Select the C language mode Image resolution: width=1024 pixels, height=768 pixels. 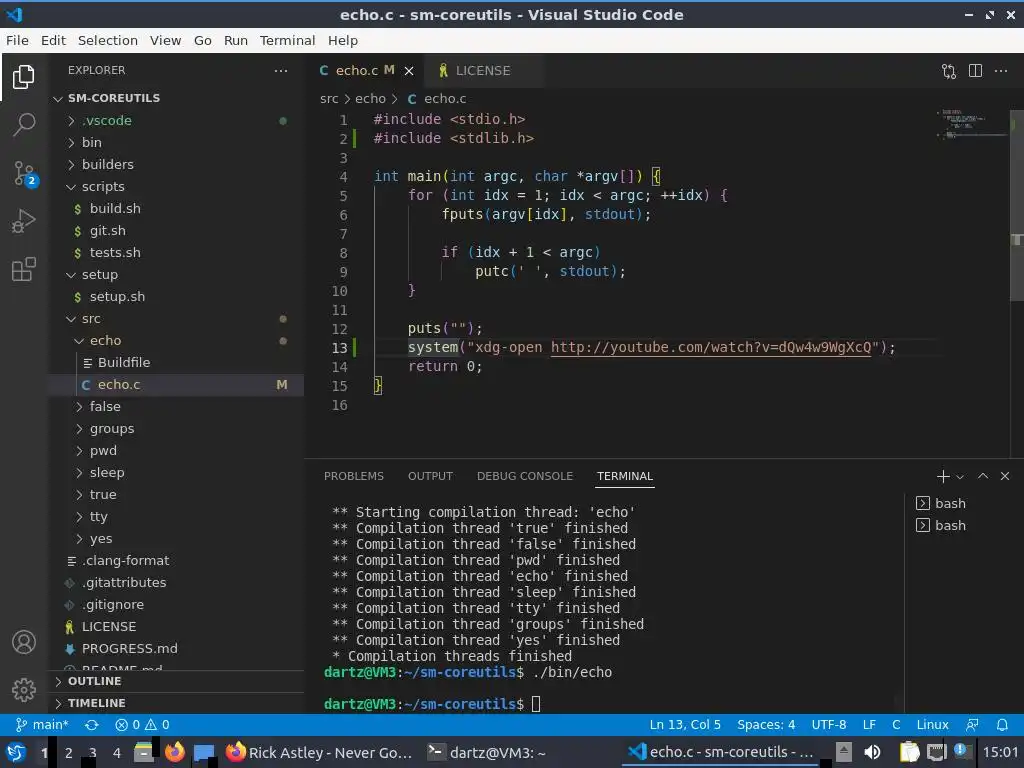click(x=896, y=725)
